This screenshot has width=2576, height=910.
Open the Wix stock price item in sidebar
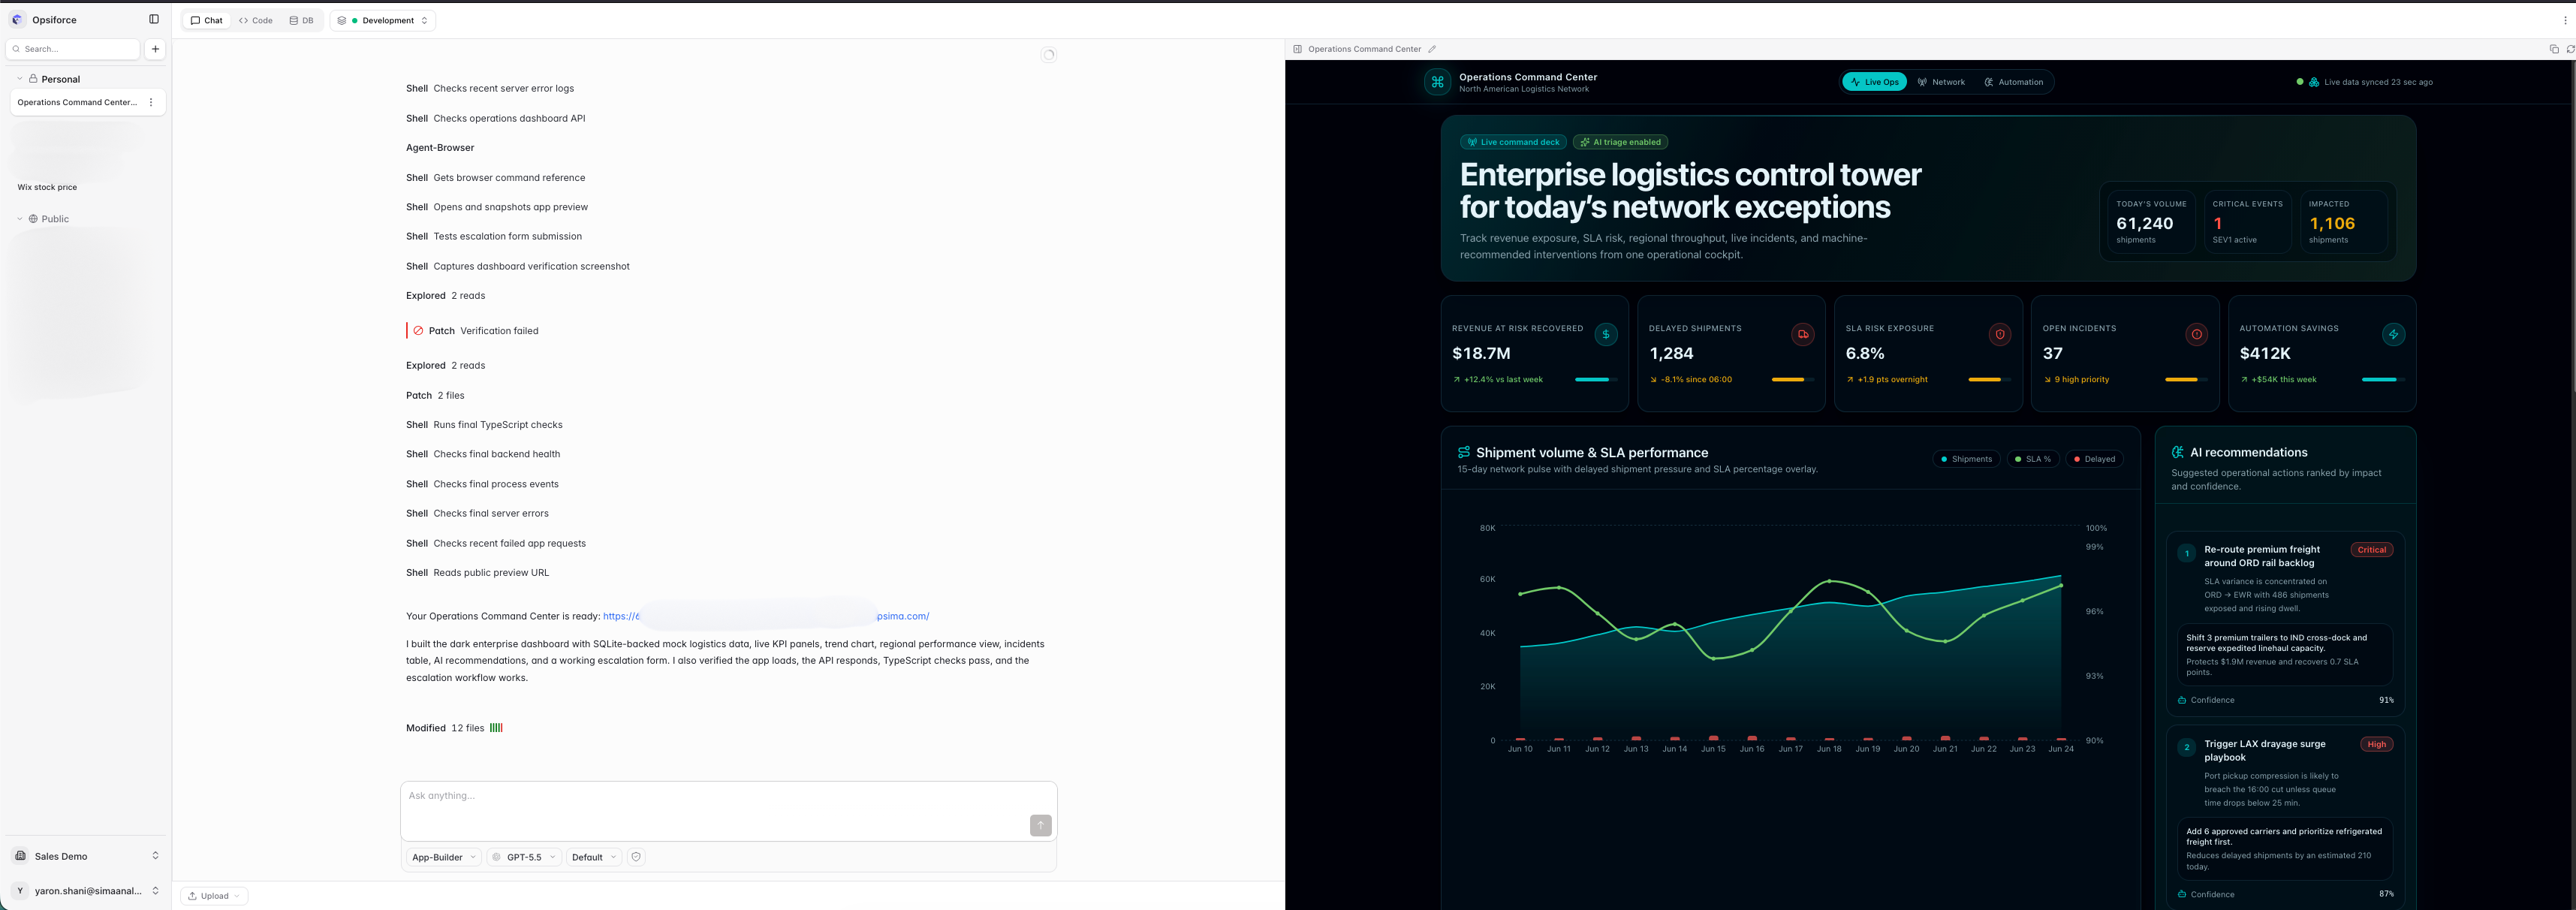(x=47, y=187)
